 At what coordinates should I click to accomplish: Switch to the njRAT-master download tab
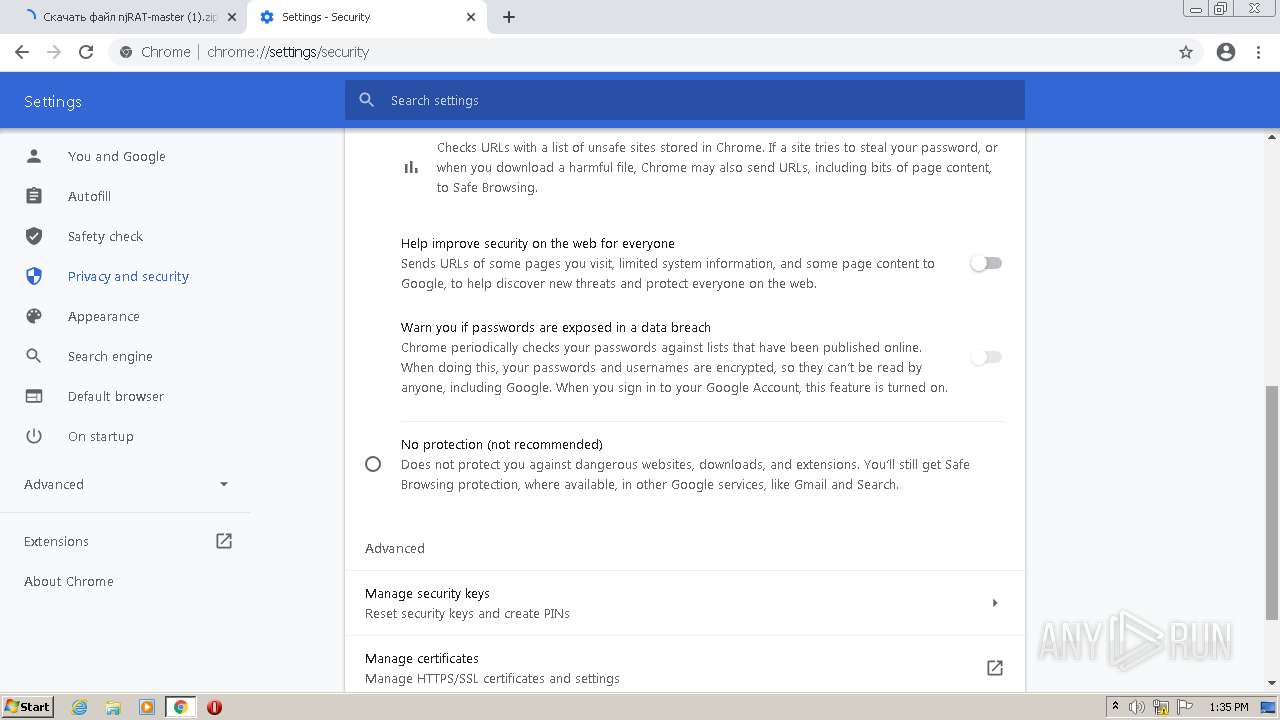(124, 17)
